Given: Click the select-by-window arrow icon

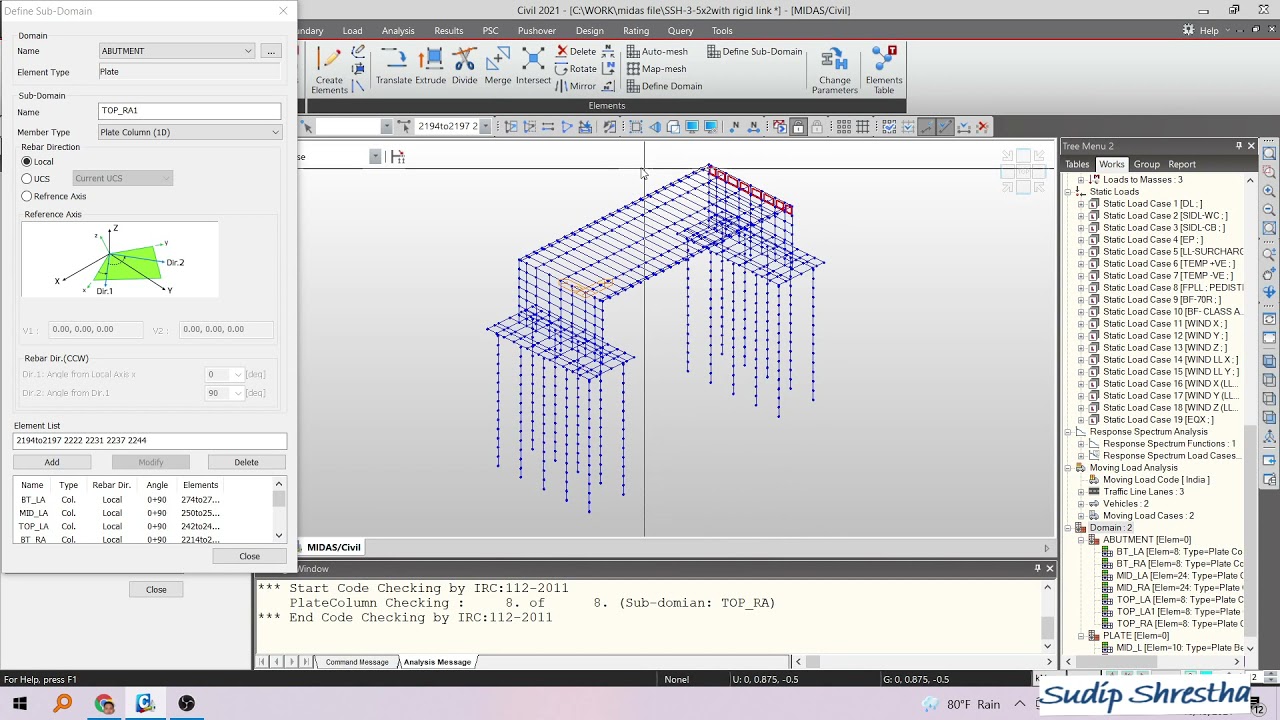Looking at the screenshot, I should pyautogui.click(x=308, y=127).
